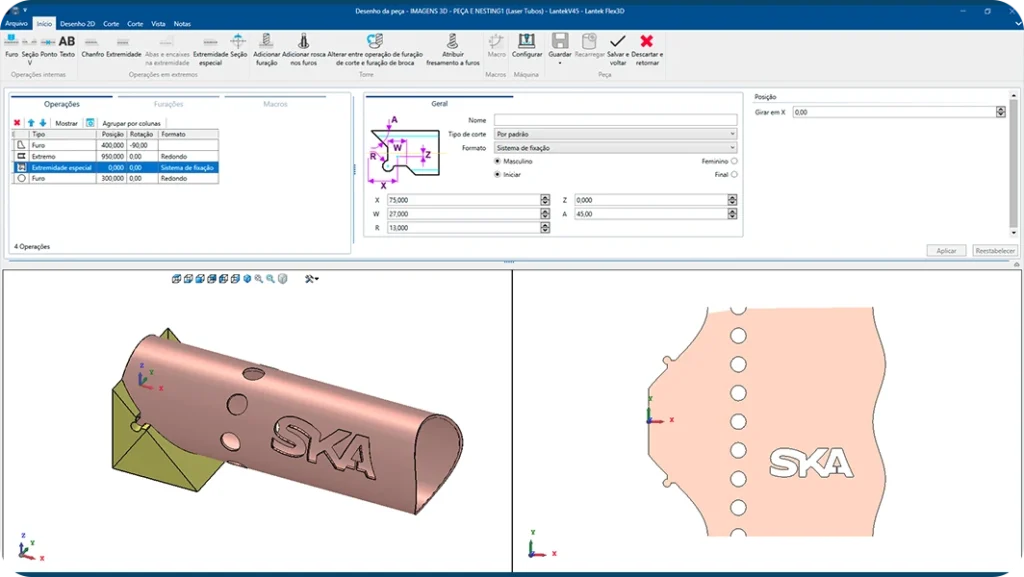This screenshot has height=577, width=1024.
Task: Click Adicionar furação icon
Action: [266, 47]
